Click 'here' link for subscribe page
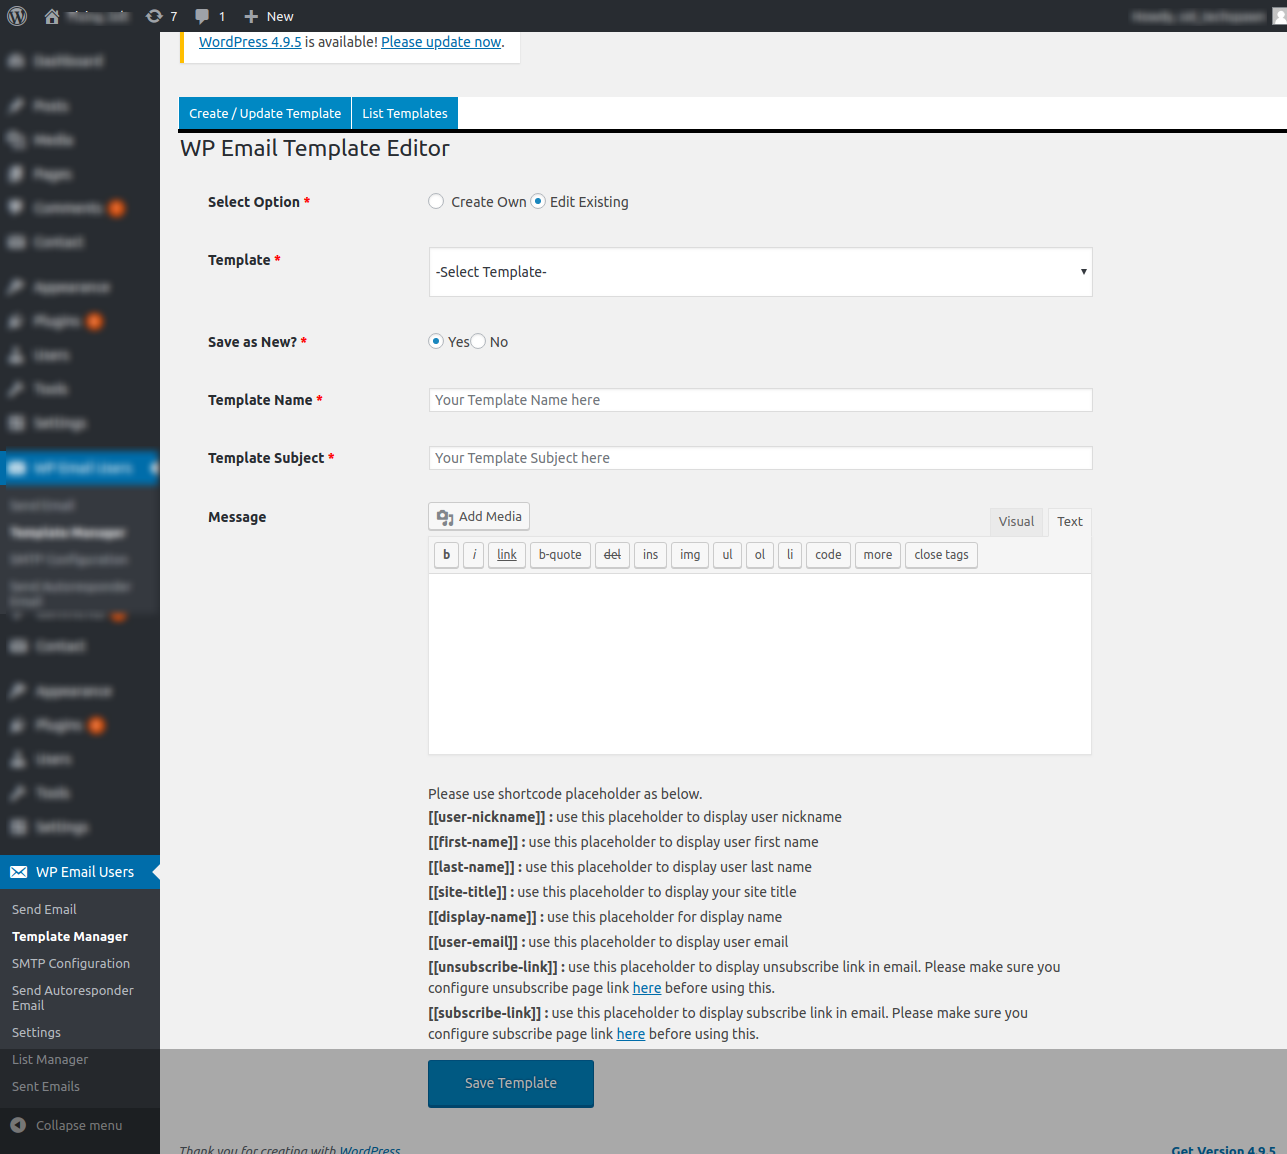 631,1034
